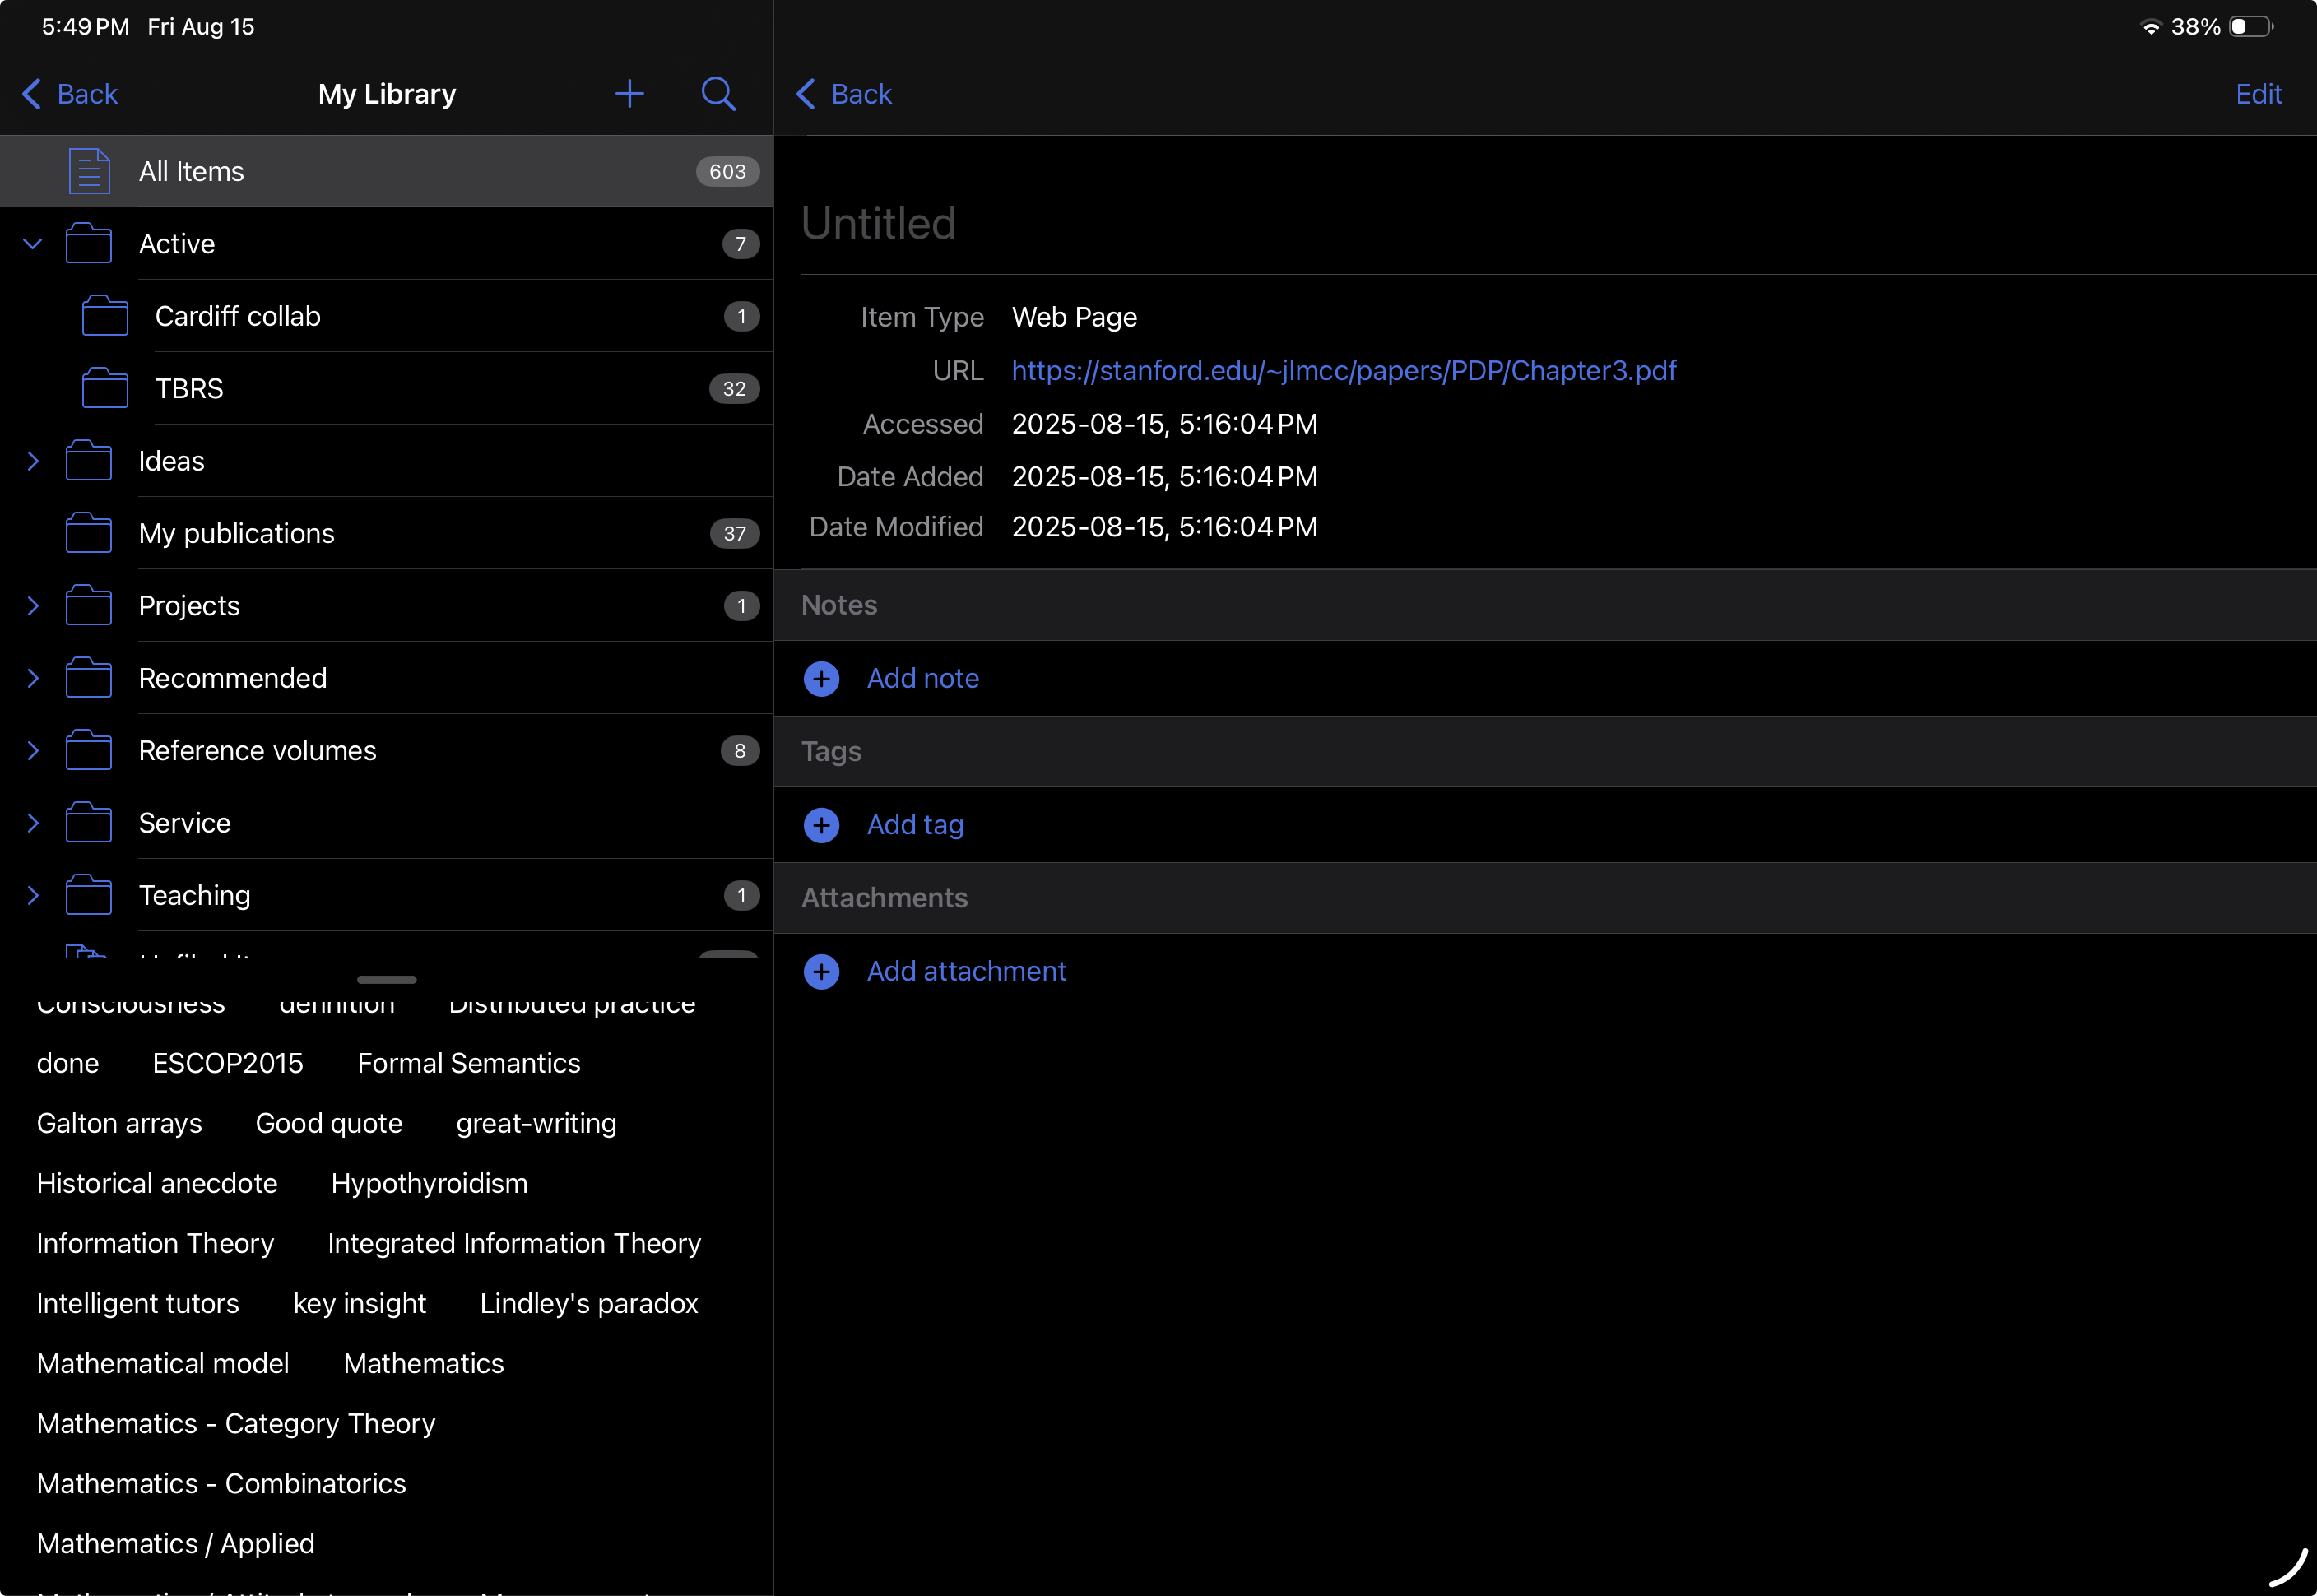Tap the Add note plus icon
The image size is (2317, 1596).
[821, 679]
